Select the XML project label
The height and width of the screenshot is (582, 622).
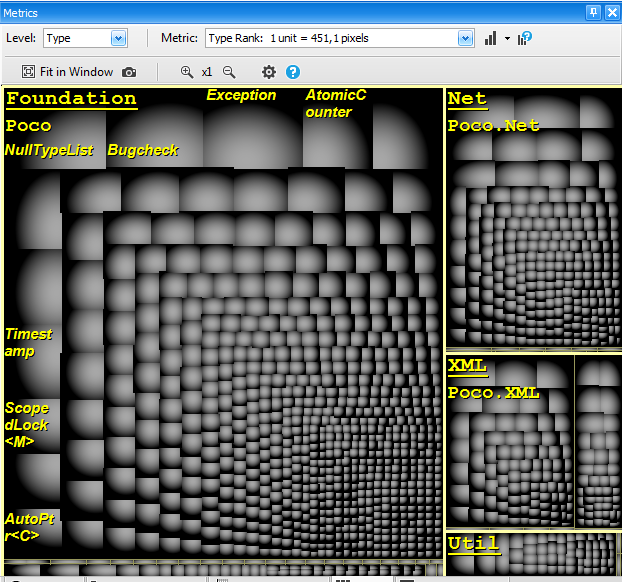(x=467, y=365)
